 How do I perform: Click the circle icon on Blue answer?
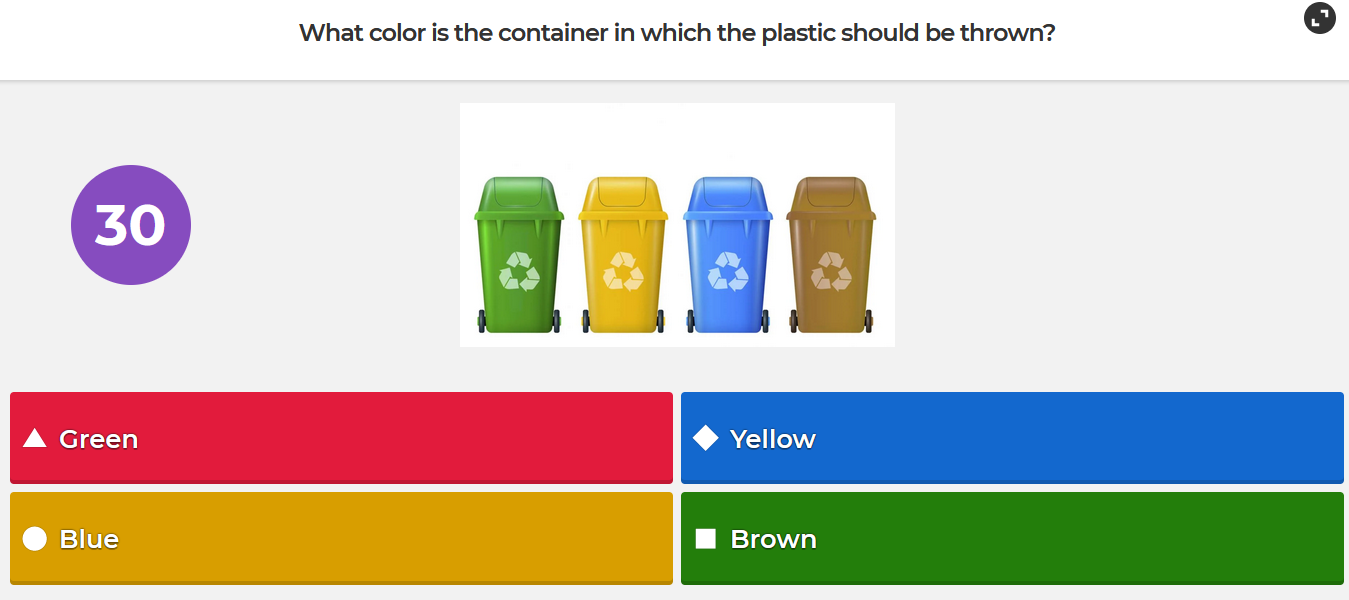point(35,539)
